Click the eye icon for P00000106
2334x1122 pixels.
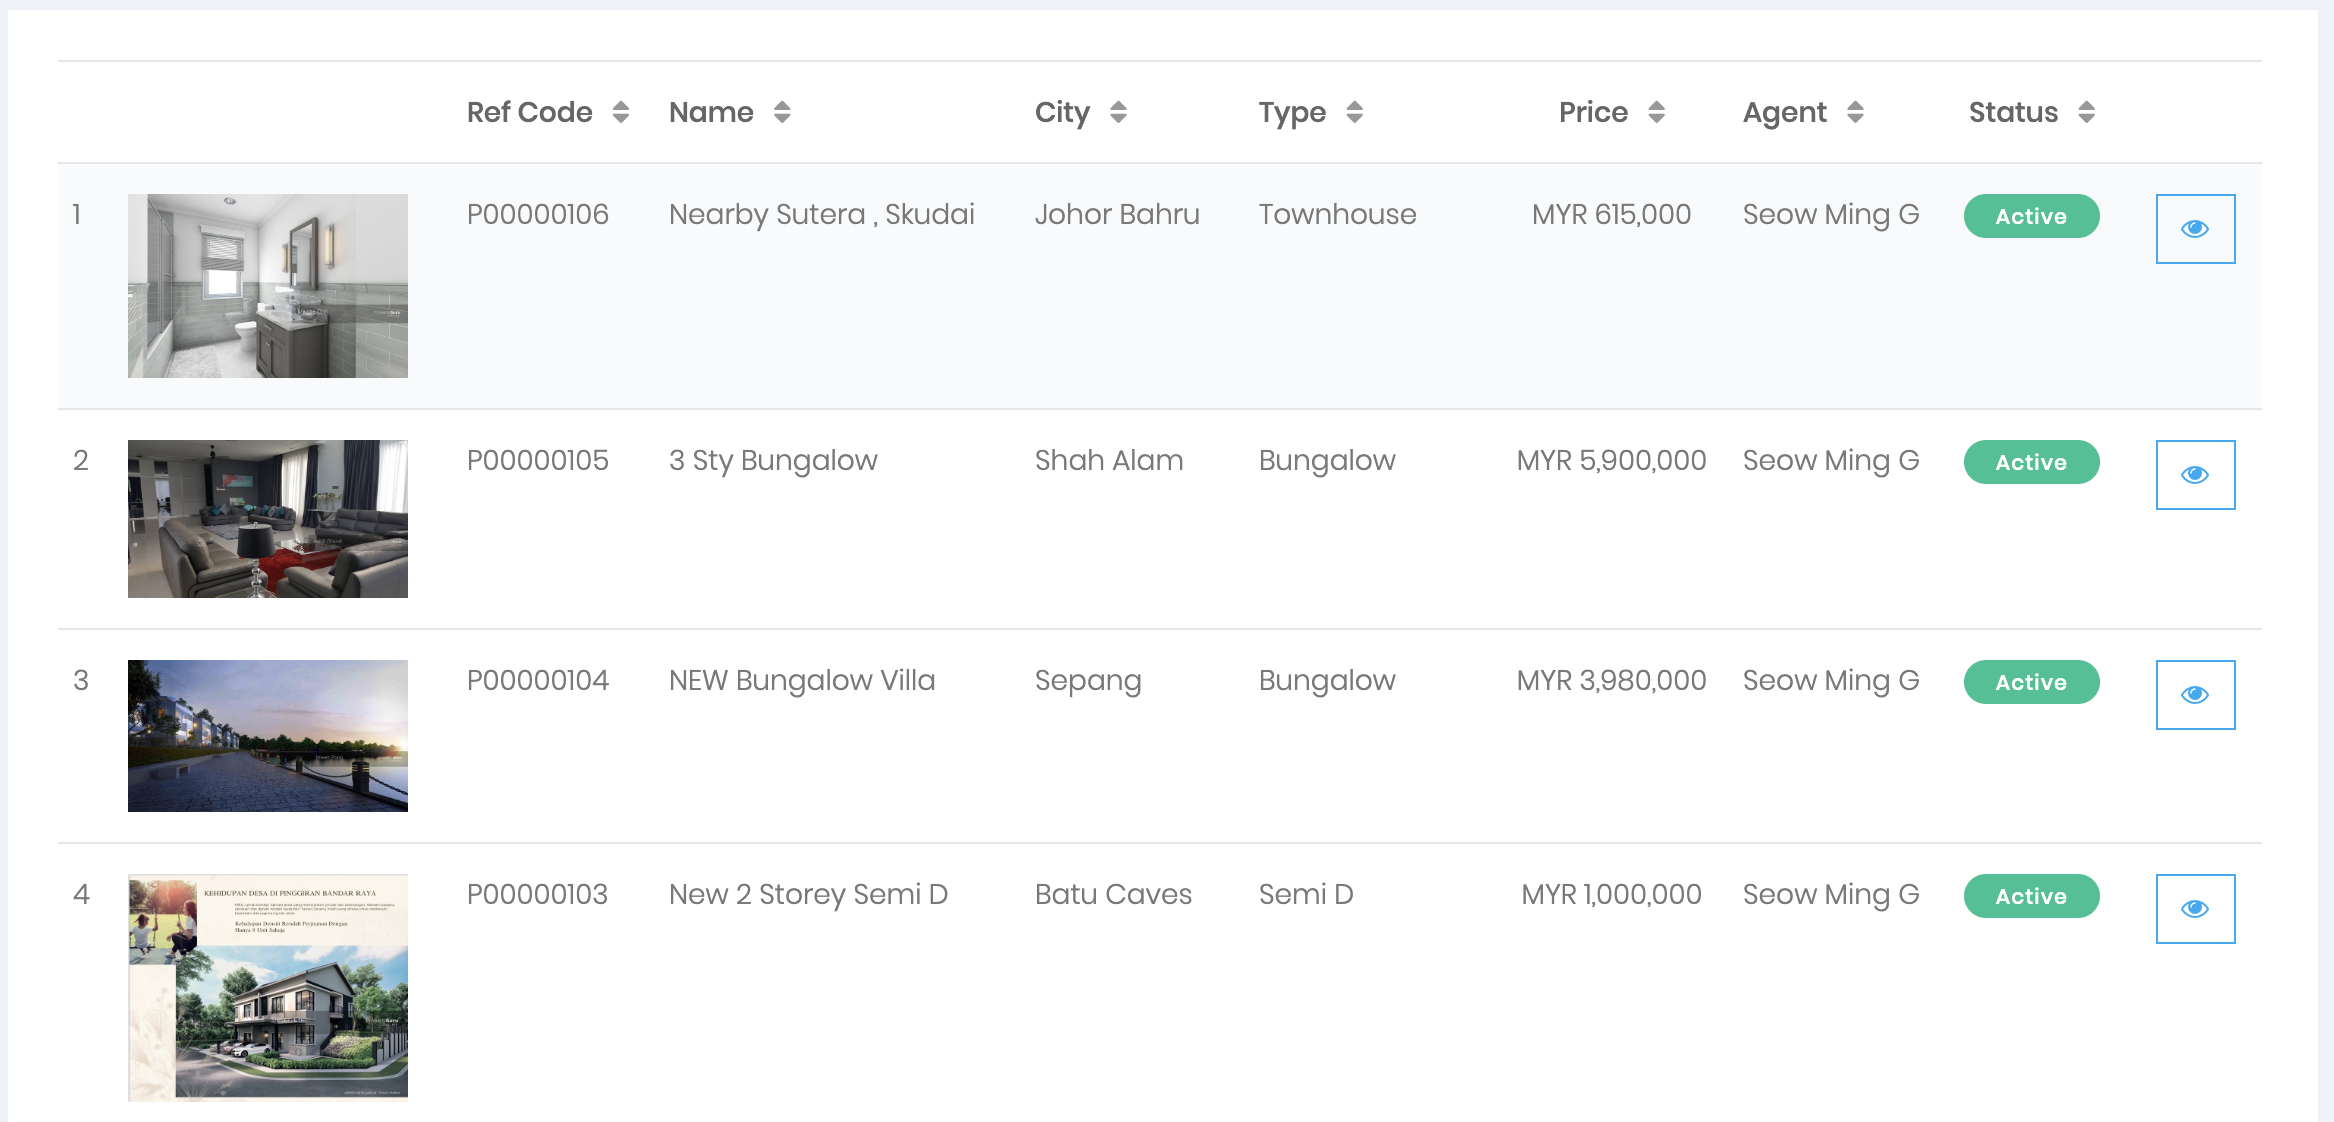[2195, 229]
